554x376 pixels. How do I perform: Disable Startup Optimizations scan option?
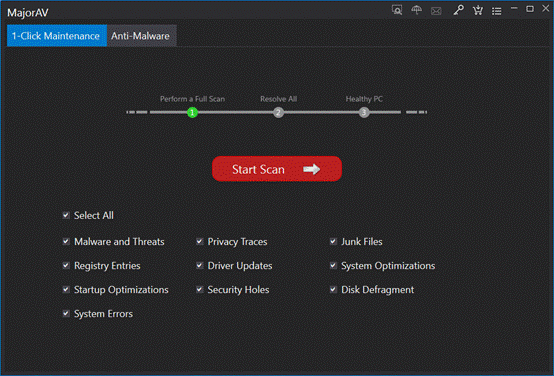pos(66,289)
